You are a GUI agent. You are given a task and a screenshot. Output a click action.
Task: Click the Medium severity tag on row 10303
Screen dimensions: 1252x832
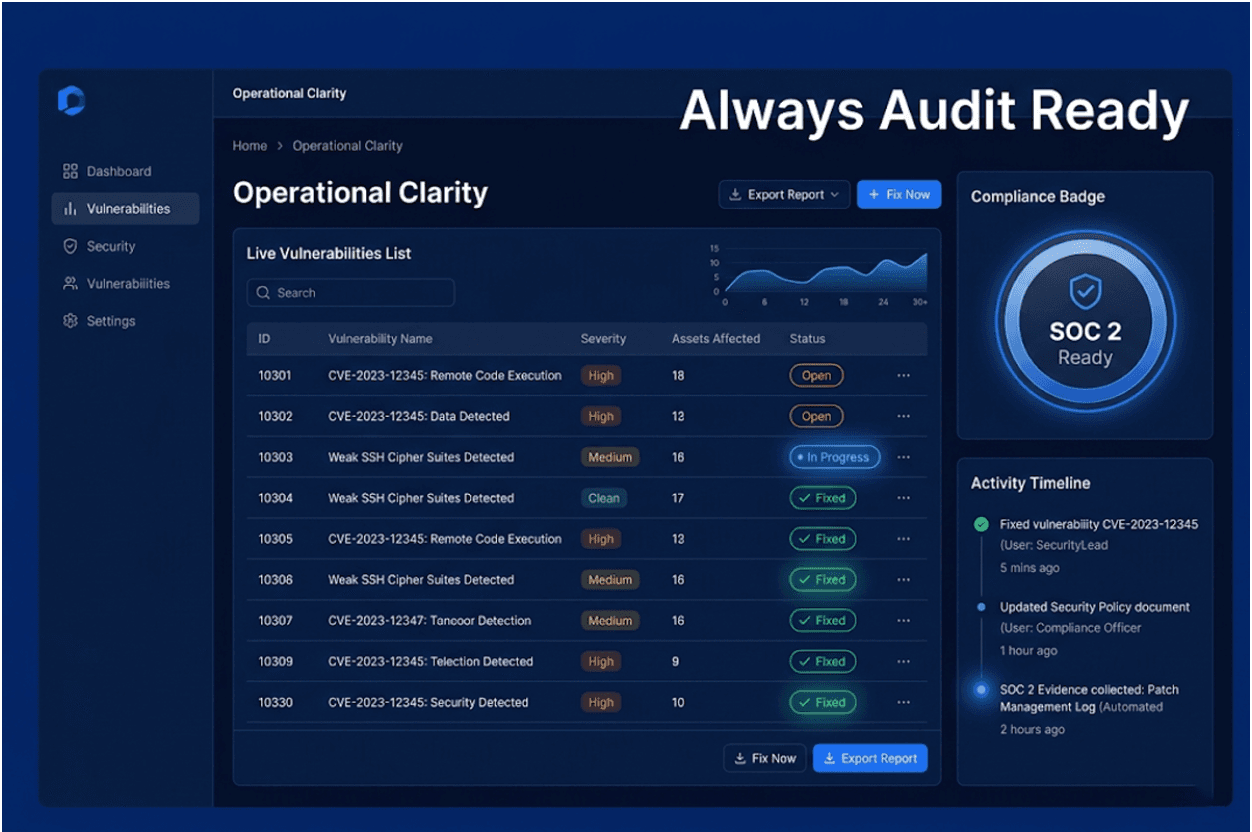(610, 457)
